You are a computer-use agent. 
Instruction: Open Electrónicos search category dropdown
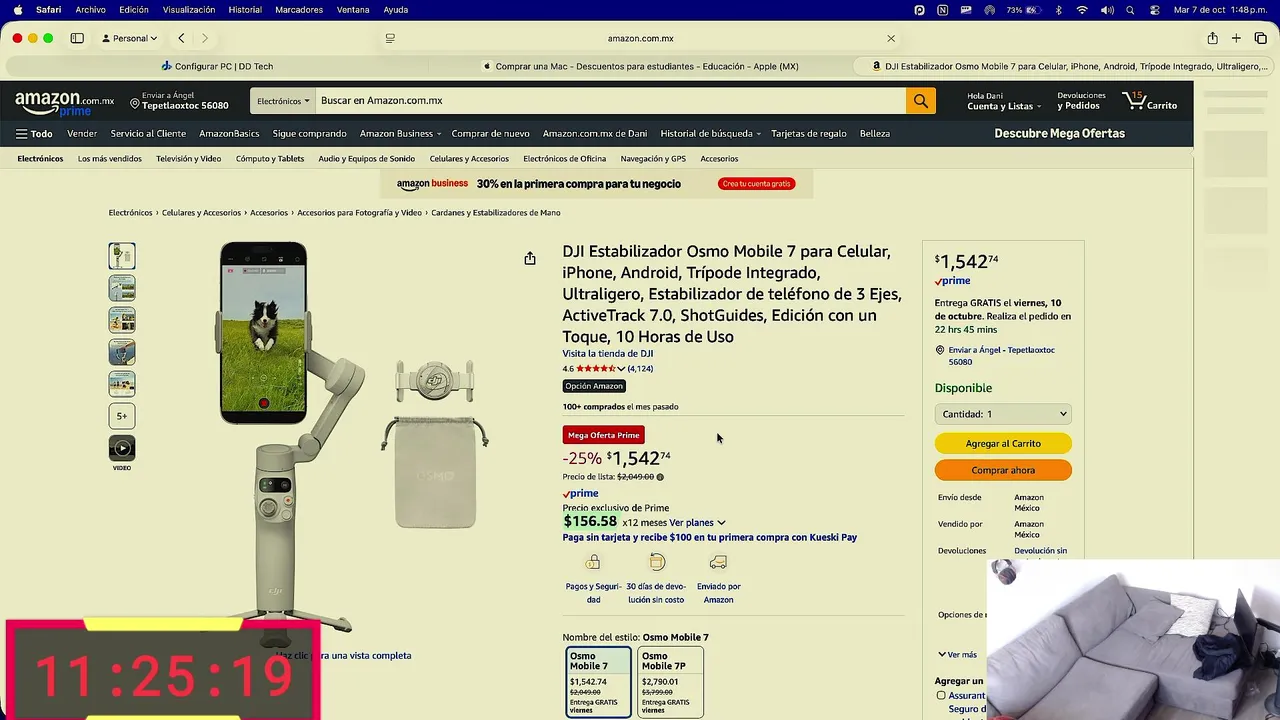pyautogui.click(x=283, y=101)
